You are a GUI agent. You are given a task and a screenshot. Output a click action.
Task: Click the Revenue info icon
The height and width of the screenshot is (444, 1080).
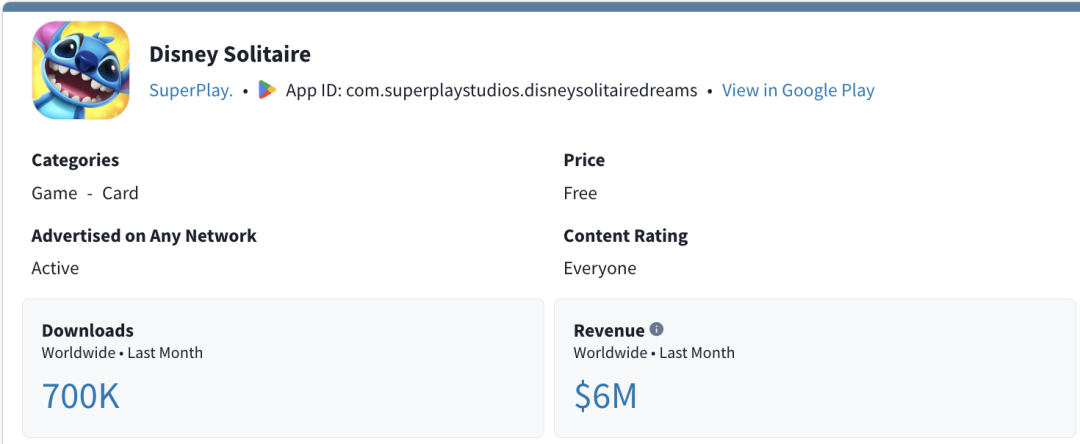(656, 330)
